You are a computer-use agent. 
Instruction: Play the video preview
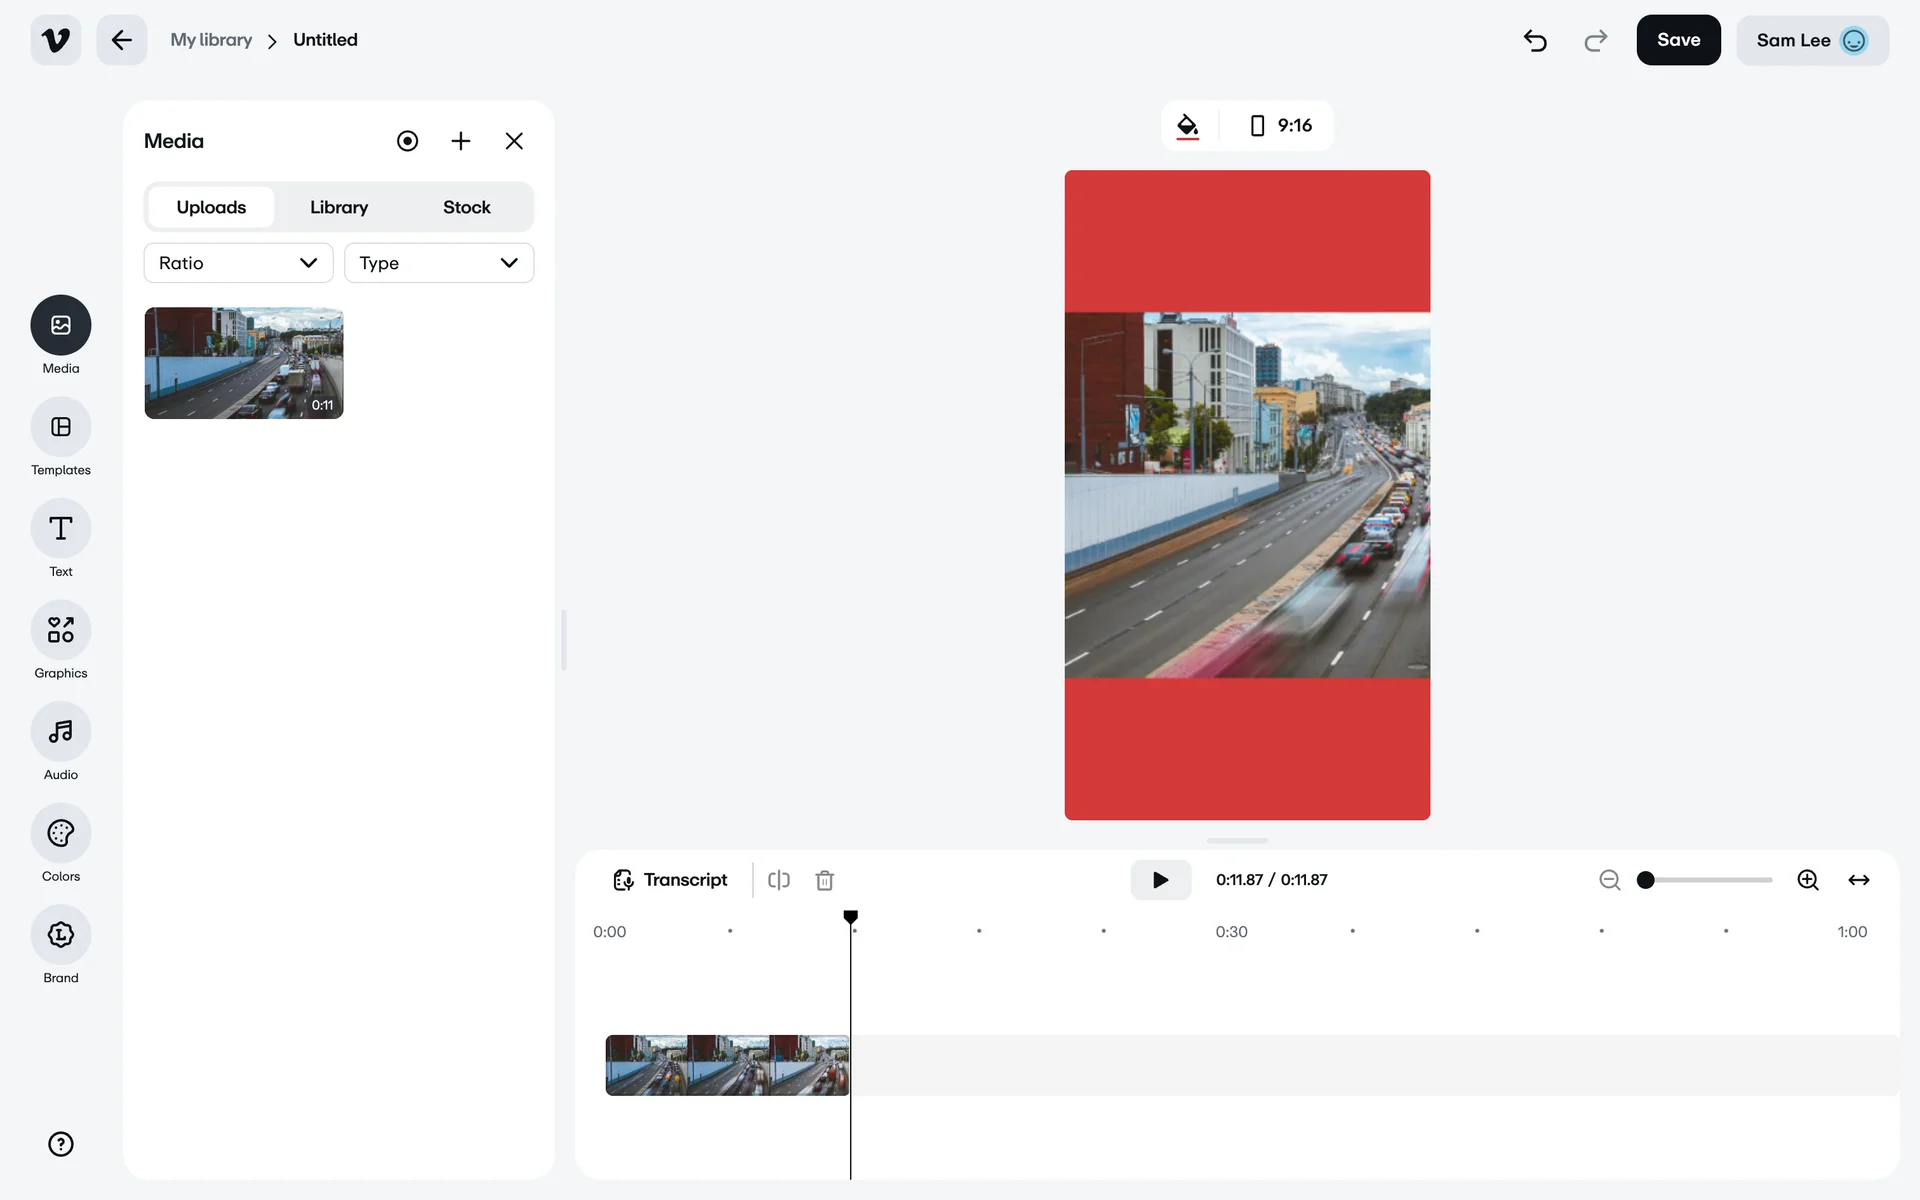(x=1160, y=880)
